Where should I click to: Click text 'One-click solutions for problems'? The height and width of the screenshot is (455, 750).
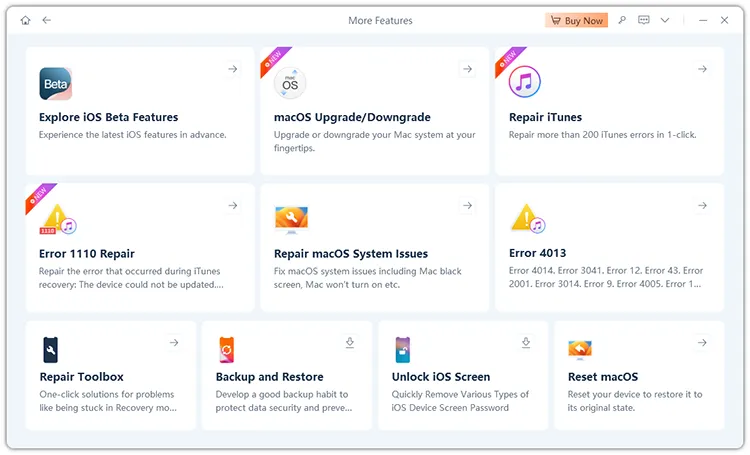[107, 395]
